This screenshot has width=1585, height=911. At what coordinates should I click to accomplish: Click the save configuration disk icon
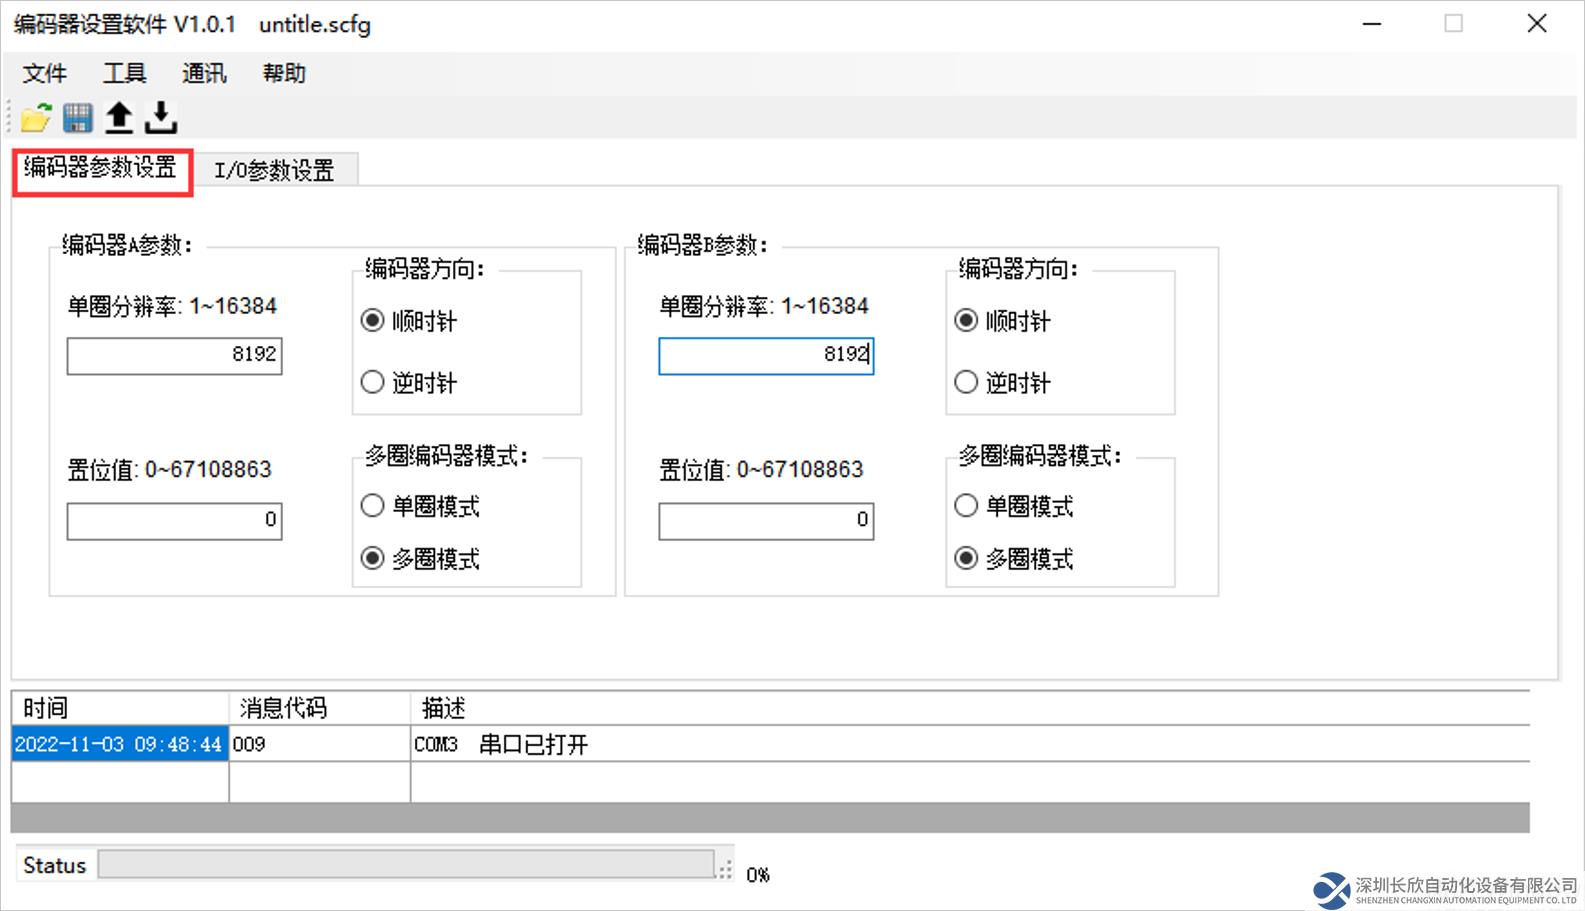coord(78,118)
